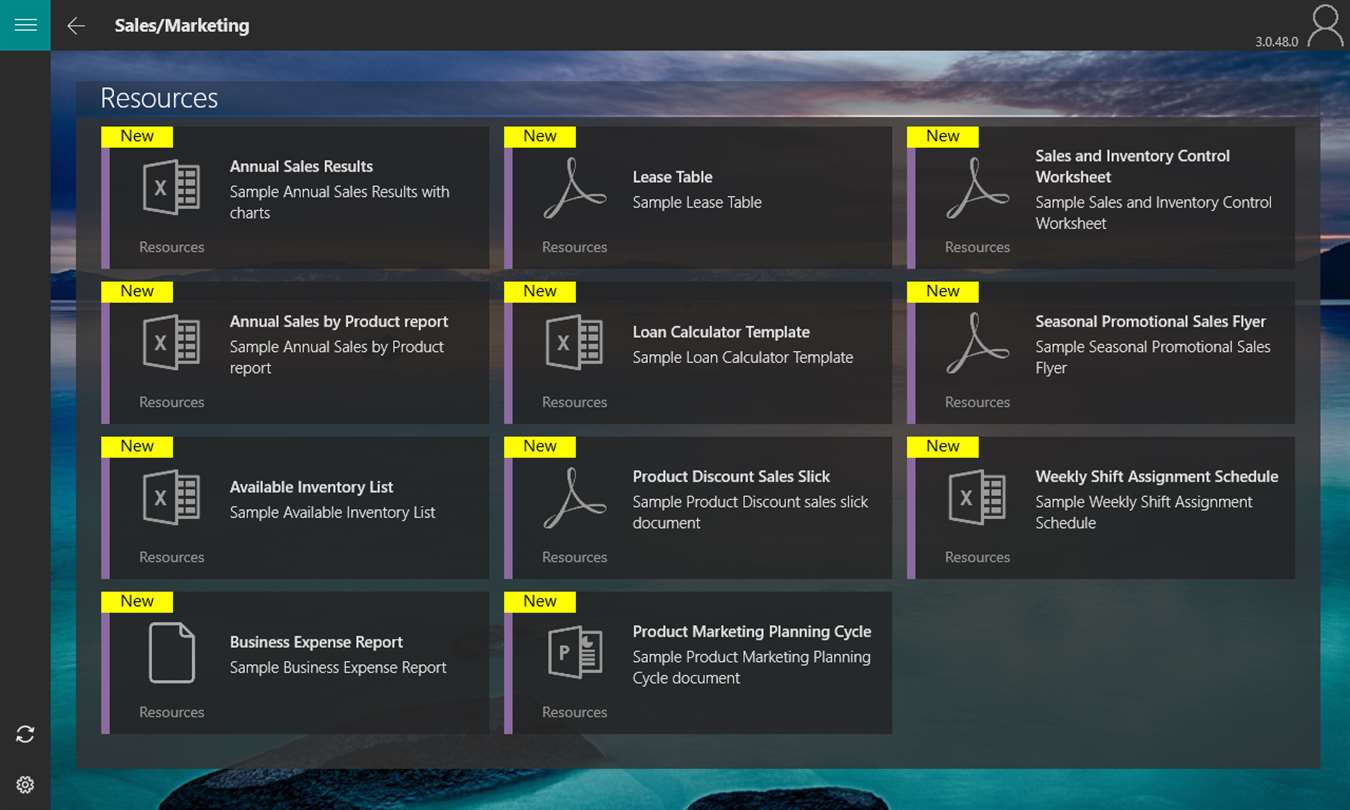1350x810 pixels.
Task: Click the version number 3.0.48.0
Action: [1277, 42]
